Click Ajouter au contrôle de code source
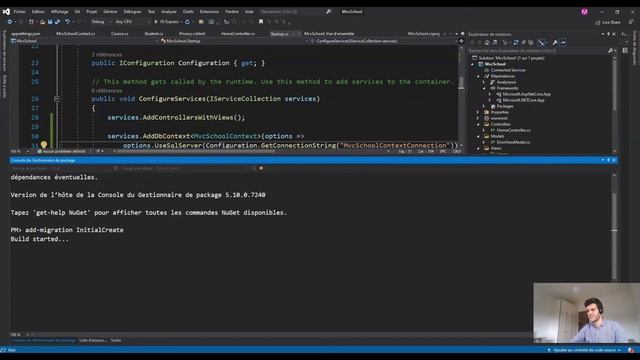The height and width of the screenshot is (360, 640). [584, 350]
